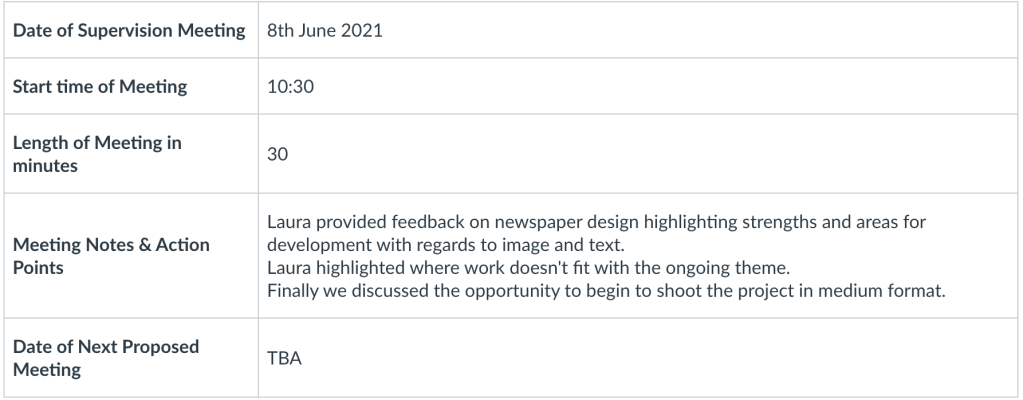Select the TBA next meeting value
The height and width of the screenshot is (400, 1023).
[x=285, y=358]
